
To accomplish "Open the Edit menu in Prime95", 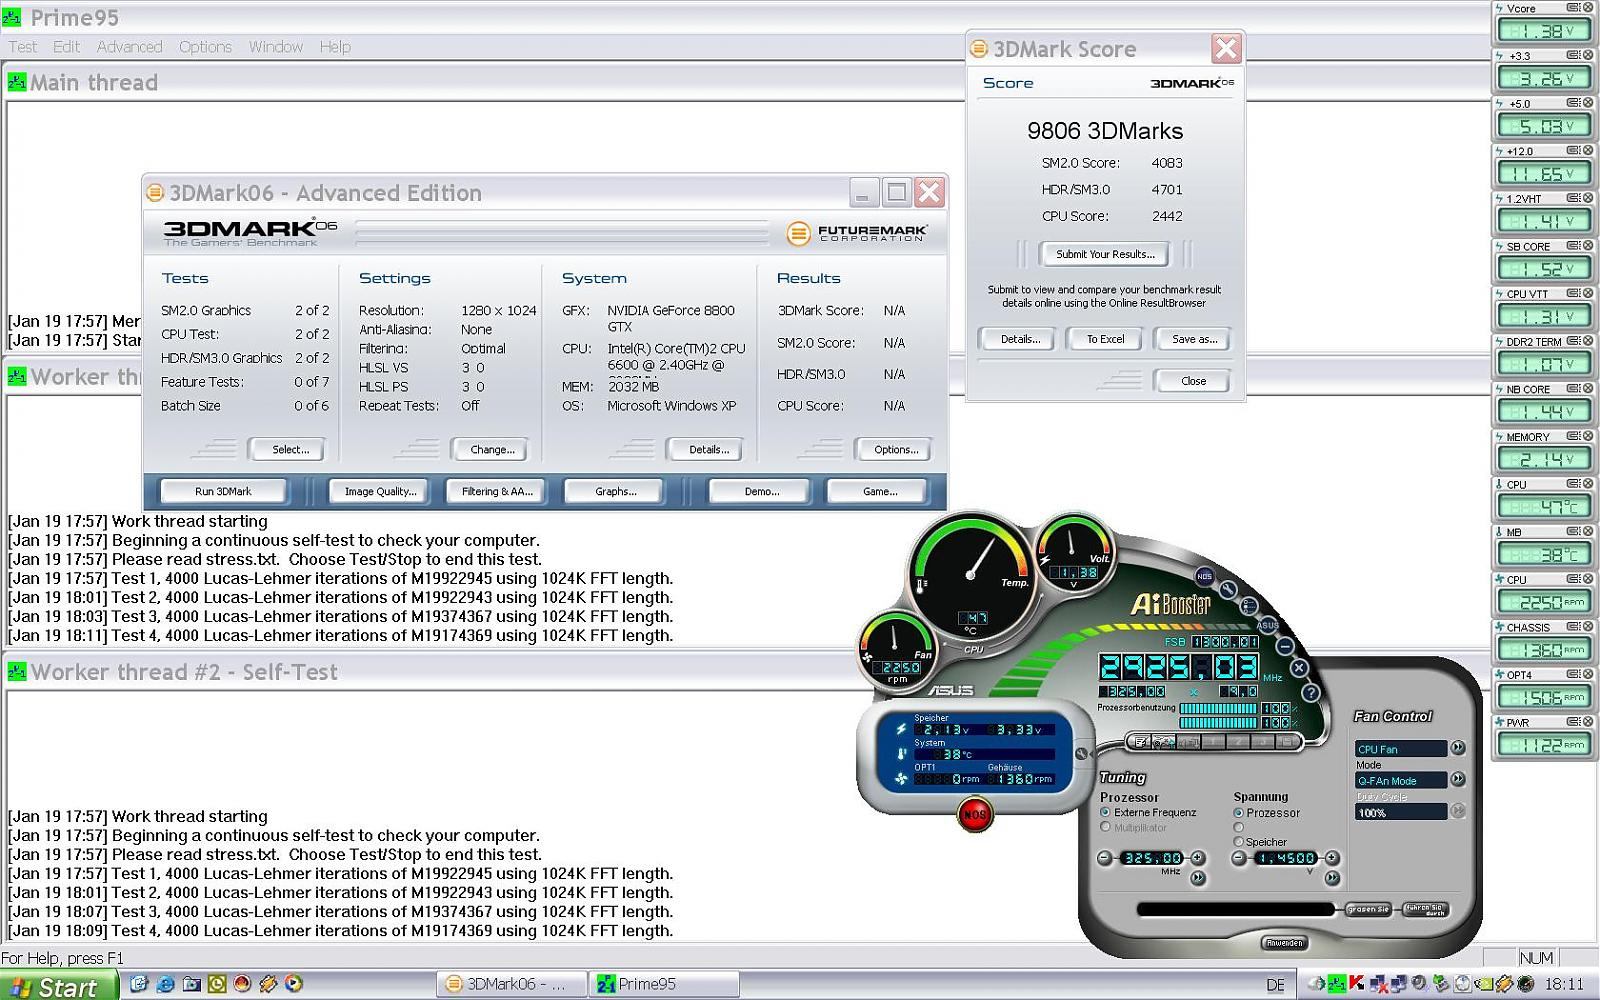I will [67, 47].
